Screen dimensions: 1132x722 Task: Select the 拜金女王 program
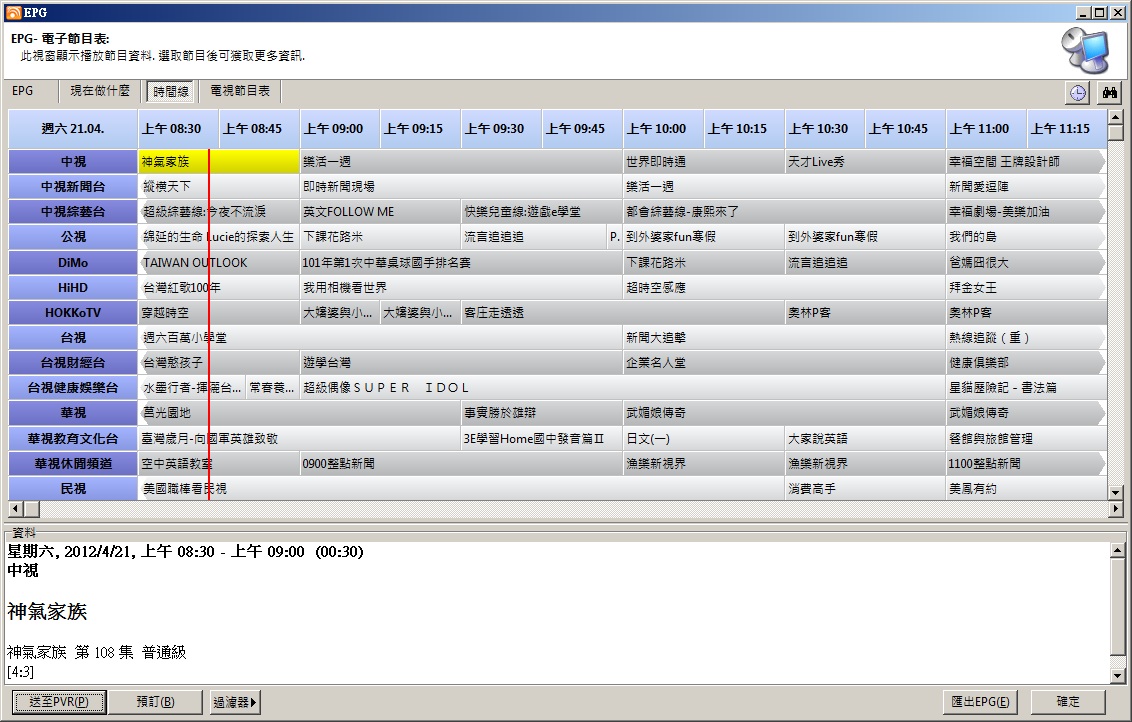pos(1027,287)
